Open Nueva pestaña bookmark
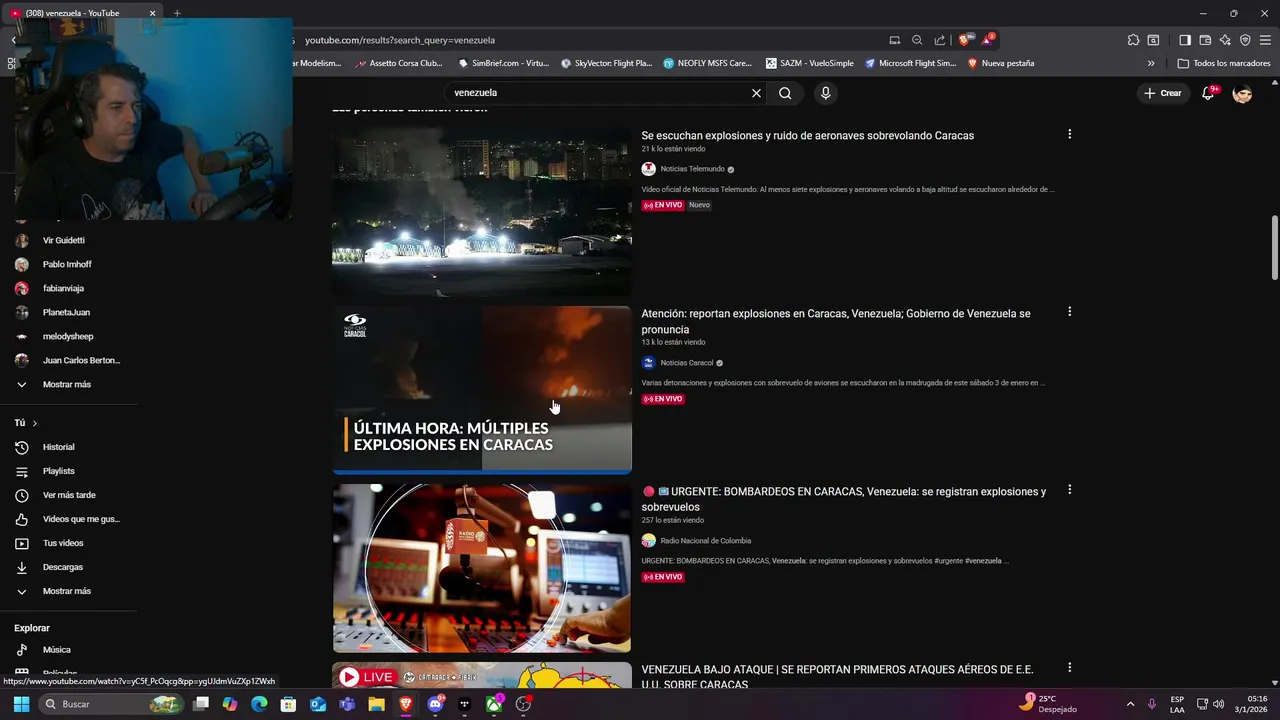Image resolution: width=1280 pixels, height=720 pixels. (1000, 63)
